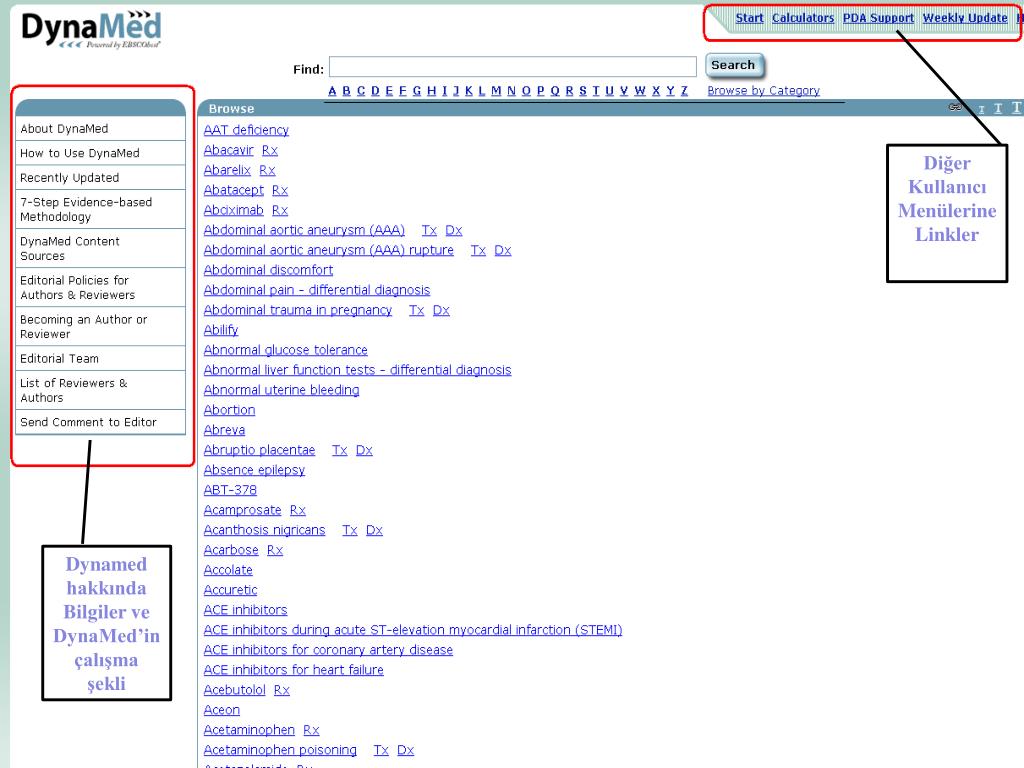Open ABT-378 topic link
The width and height of the screenshot is (1024, 768).
(x=231, y=490)
